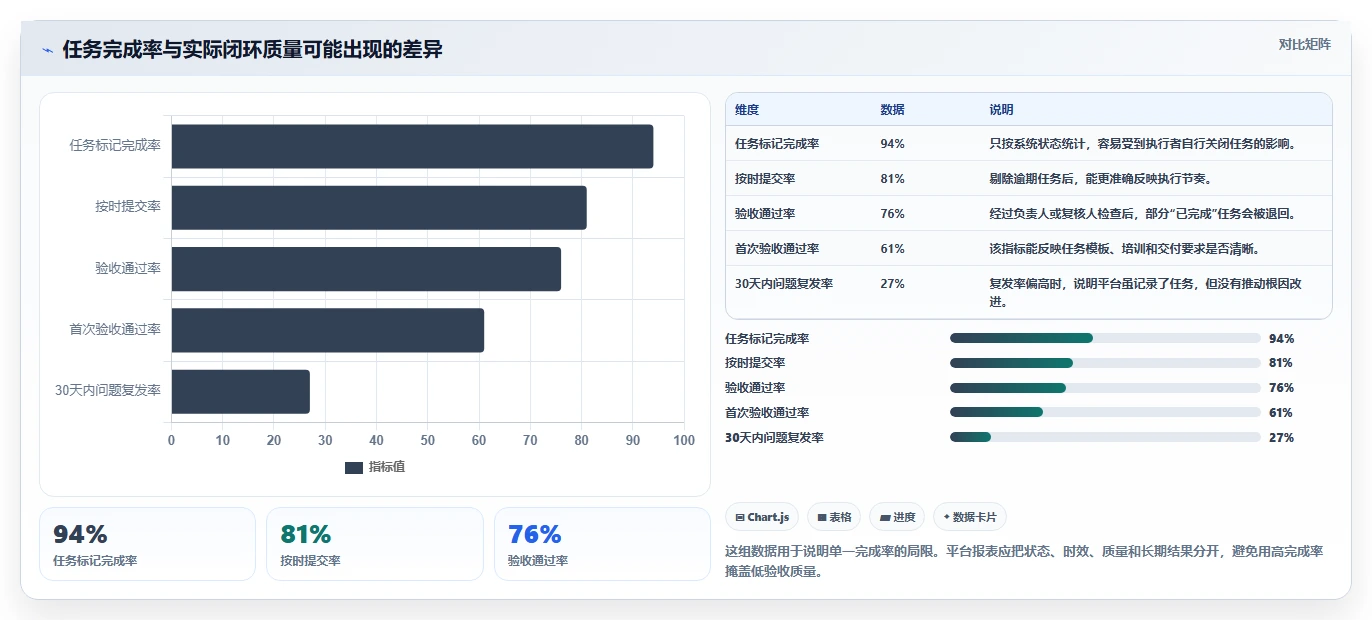Click the 94% table data cell
Viewport: 1372px width, 620px height.
[892, 144]
